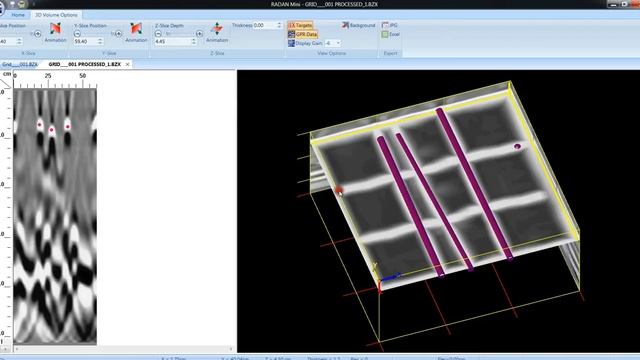
Task: Select the rightmost magenta pipe
Action: pyautogui.click(x=475, y=184)
